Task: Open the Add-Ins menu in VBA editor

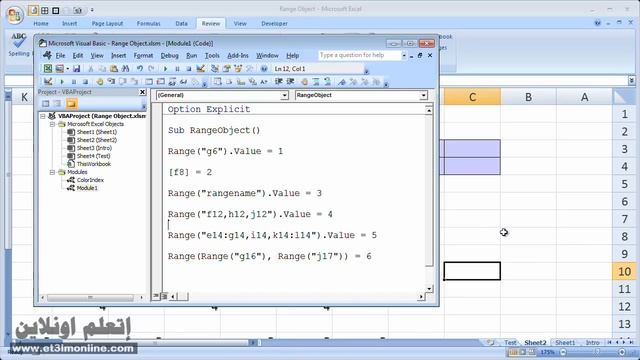Action: 238,56
